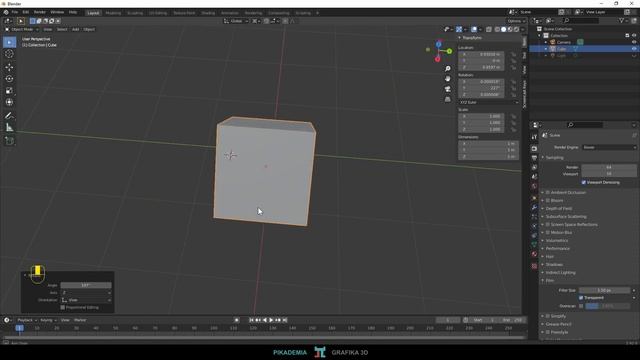The image size is (640, 360).
Task: Toggle X-ray mode in viewport header
Action: pyautogui.click(x=489, y=29)
